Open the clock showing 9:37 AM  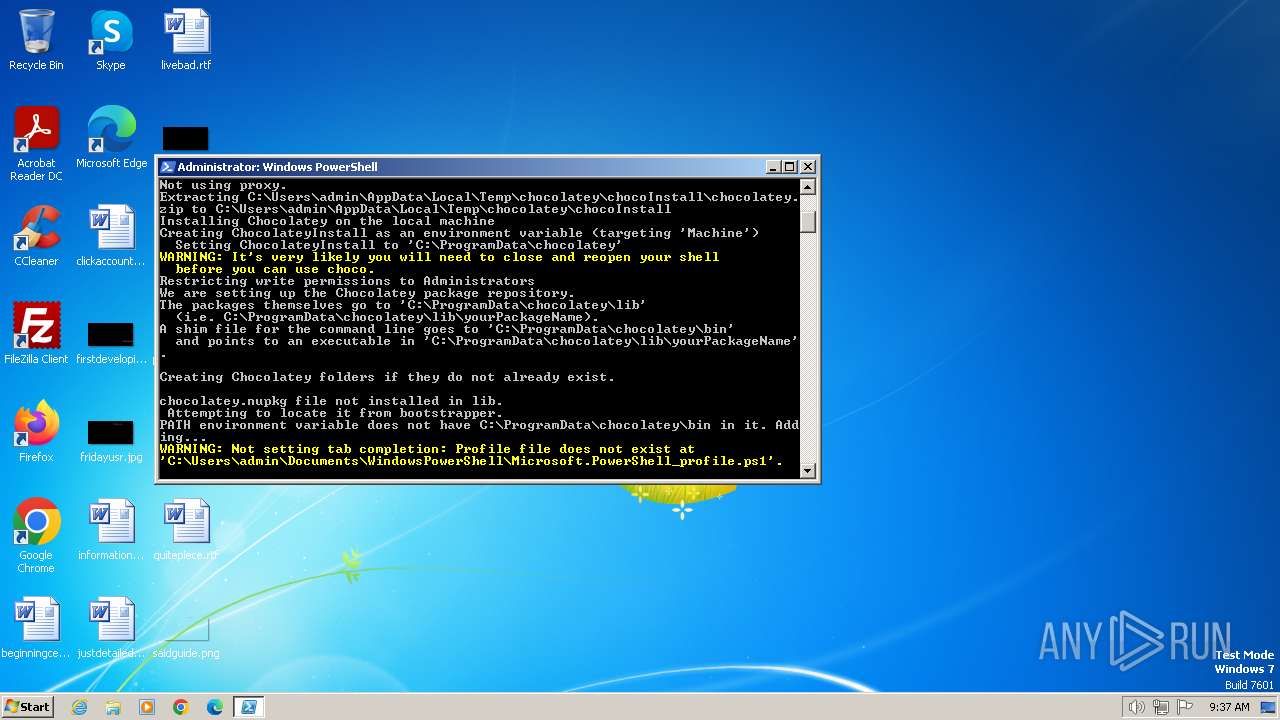point(1229,707)
